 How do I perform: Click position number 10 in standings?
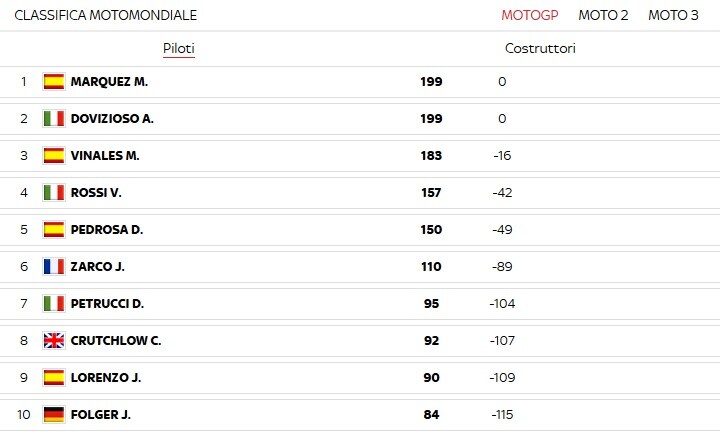[x=24, y=414]
